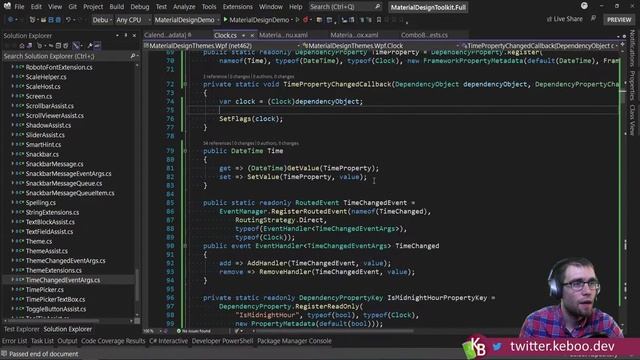Click the Solution Explorer horizontal scrollbar
Image resolution: width=640 pixels, height=360 pixels.
click(67, 321)
